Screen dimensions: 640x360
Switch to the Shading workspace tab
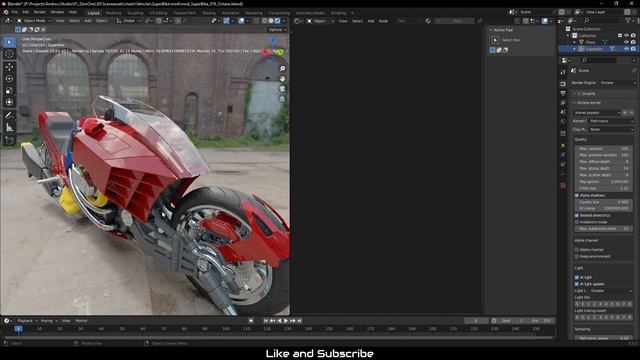(209, 13)
